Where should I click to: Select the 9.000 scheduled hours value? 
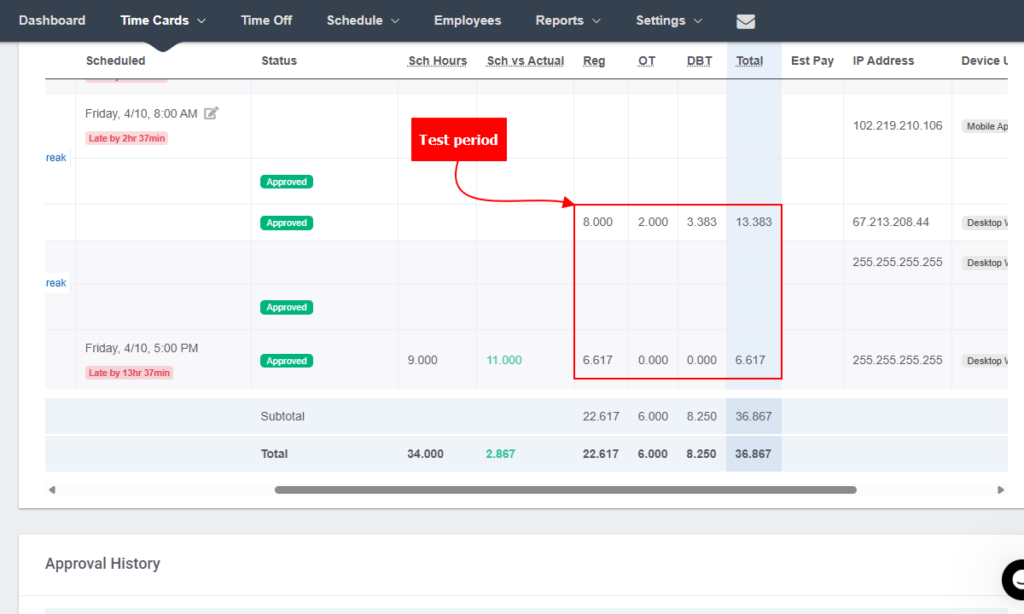pyautogui.click(x=423, y=360)
